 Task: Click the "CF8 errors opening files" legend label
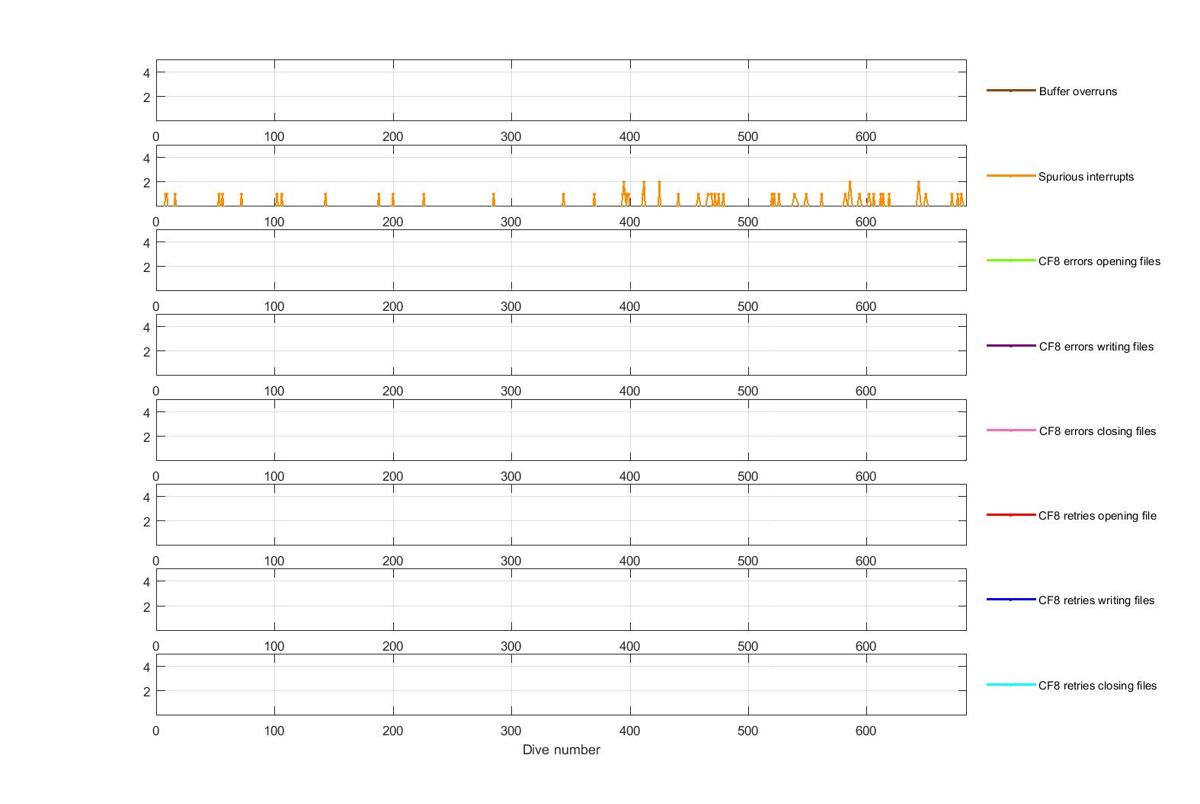tap(1100, 261)
